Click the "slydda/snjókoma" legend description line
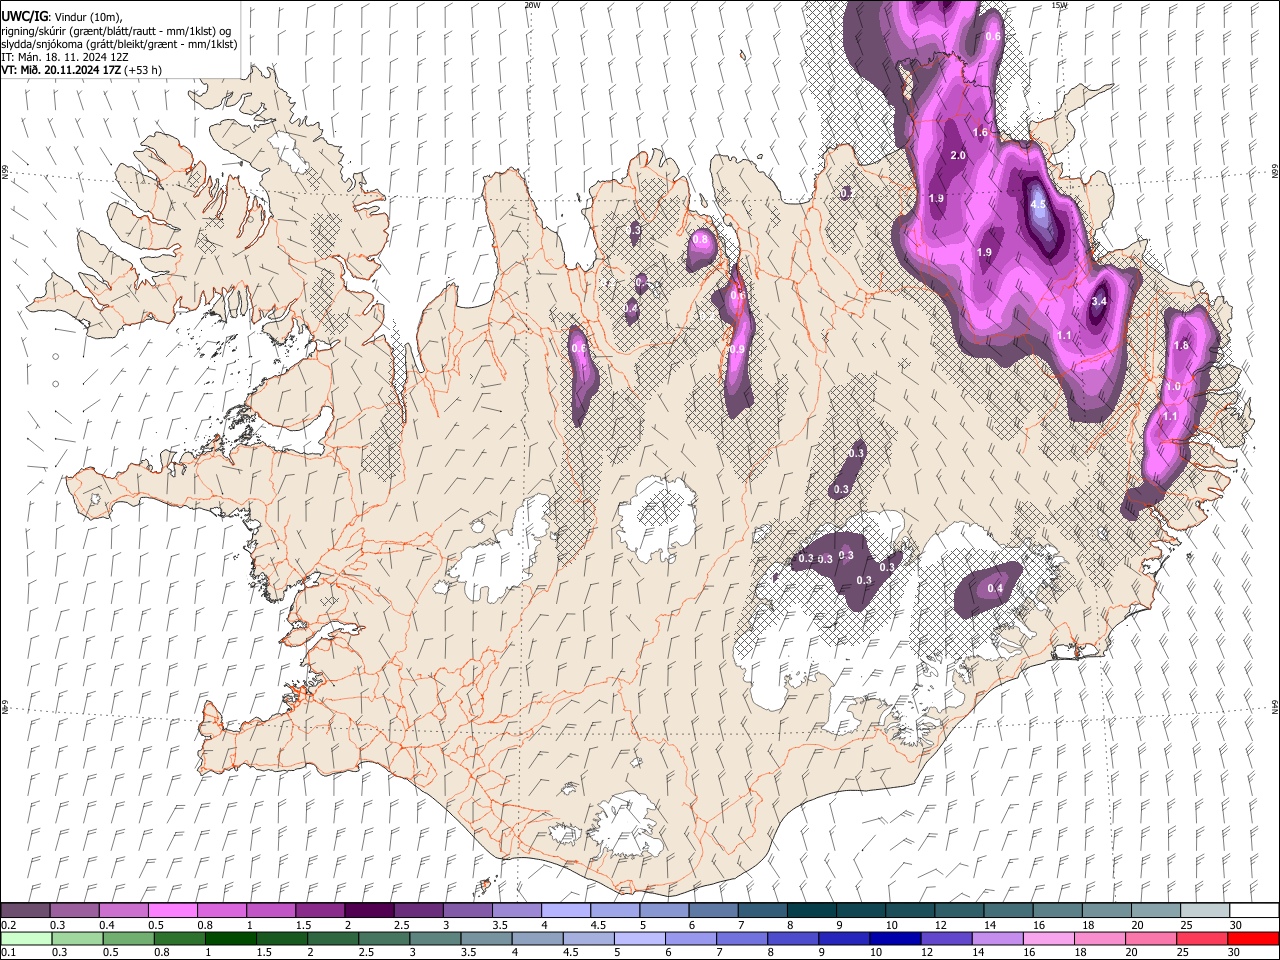 119,44
